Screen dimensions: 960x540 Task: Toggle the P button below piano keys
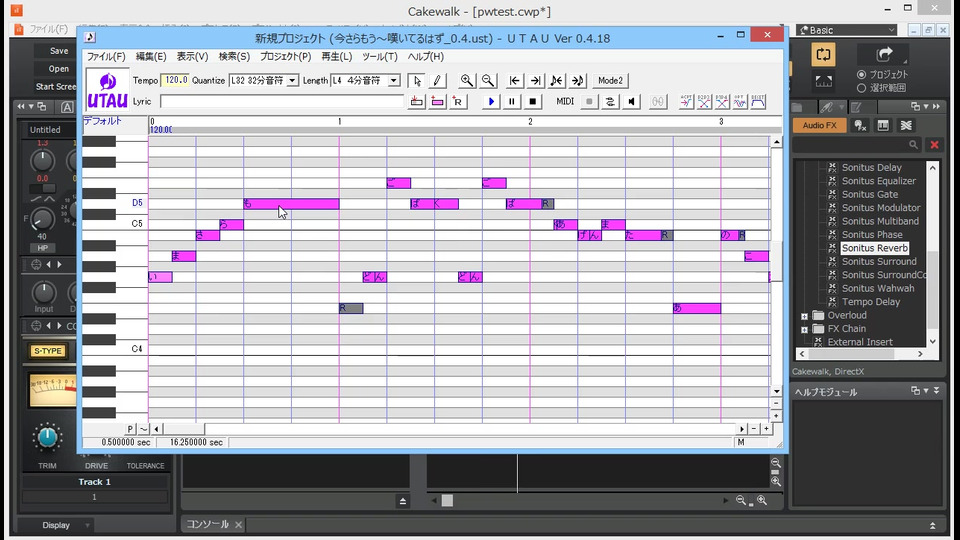click(x=130, y=429)
